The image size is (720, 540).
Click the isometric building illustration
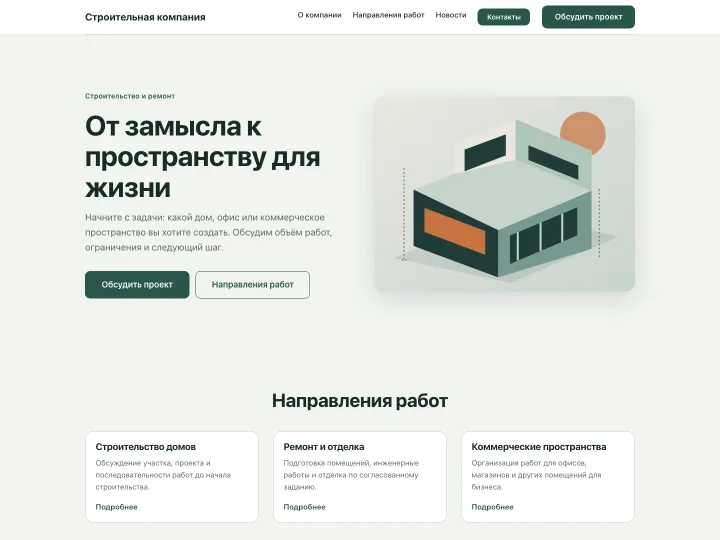pyautogui.click(x=504, y=194)
